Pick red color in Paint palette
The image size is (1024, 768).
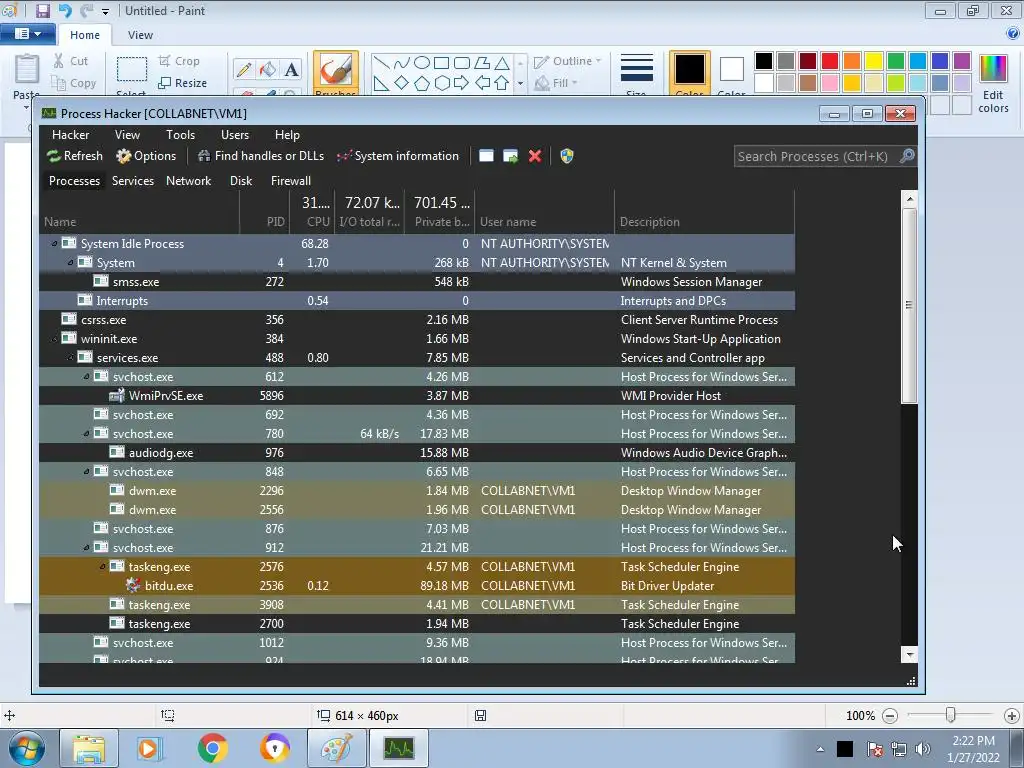[x=830, y=61]
